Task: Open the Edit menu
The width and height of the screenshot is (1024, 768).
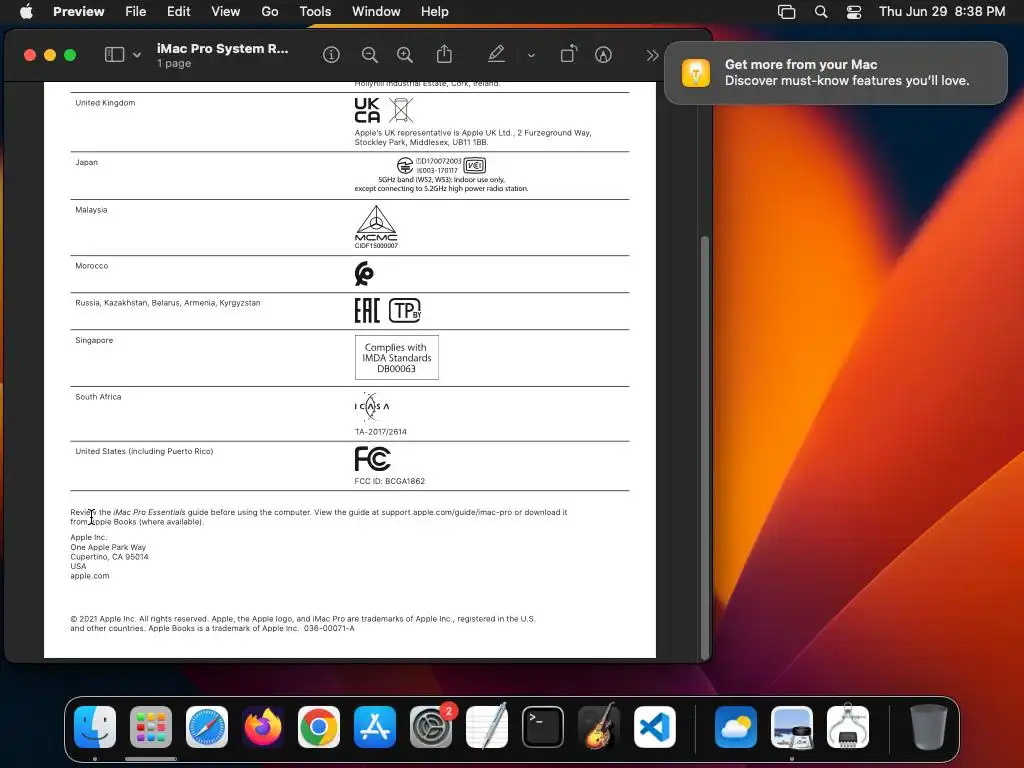Action: (x=178, y=11)
